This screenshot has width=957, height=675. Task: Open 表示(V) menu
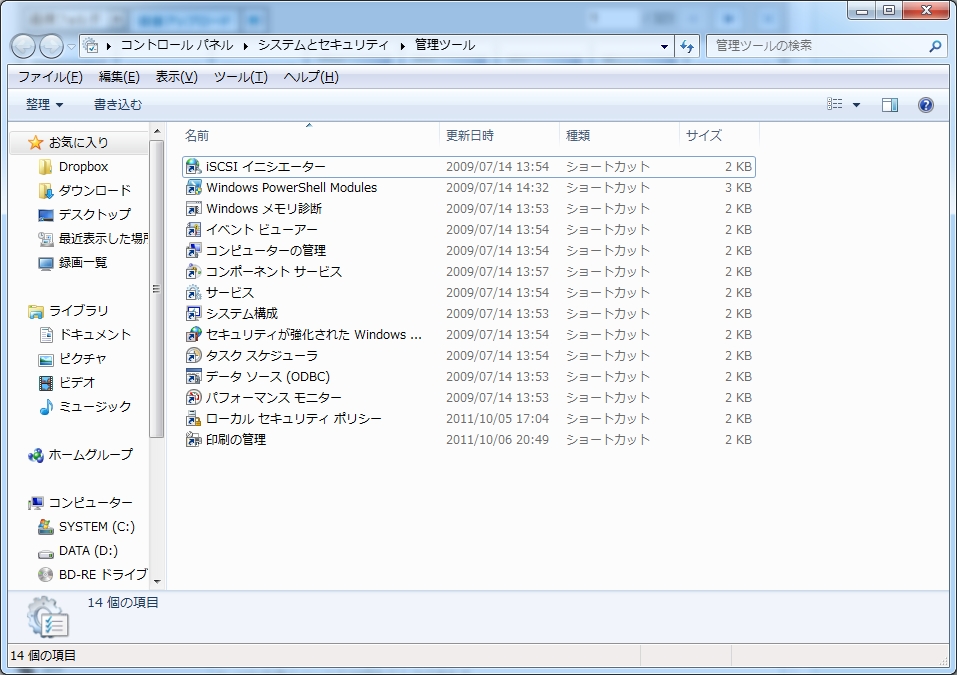[x=176, y=77]
